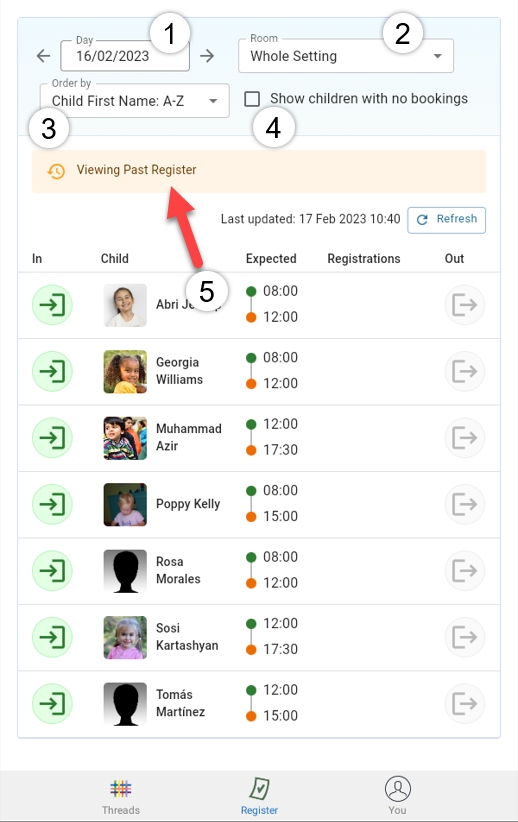Sign in Muhammad Azir with the green arrow

[x=52, y=438]
